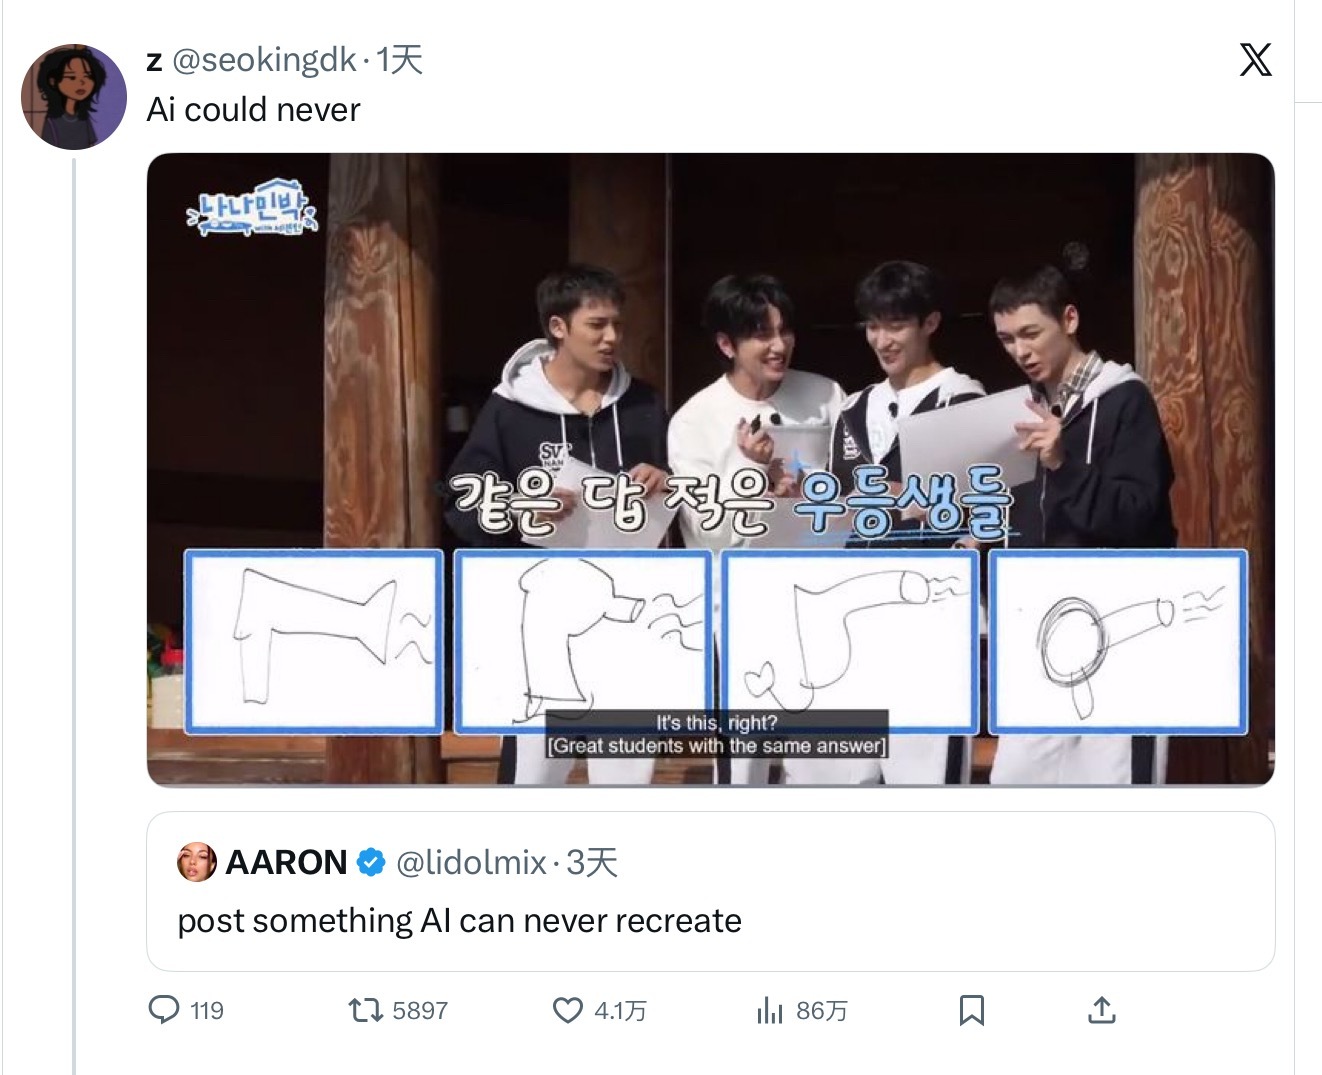Click the 1天 timestamp on z's tweet
This screenshot has width=1322, height=1075.
coord(400,60)
